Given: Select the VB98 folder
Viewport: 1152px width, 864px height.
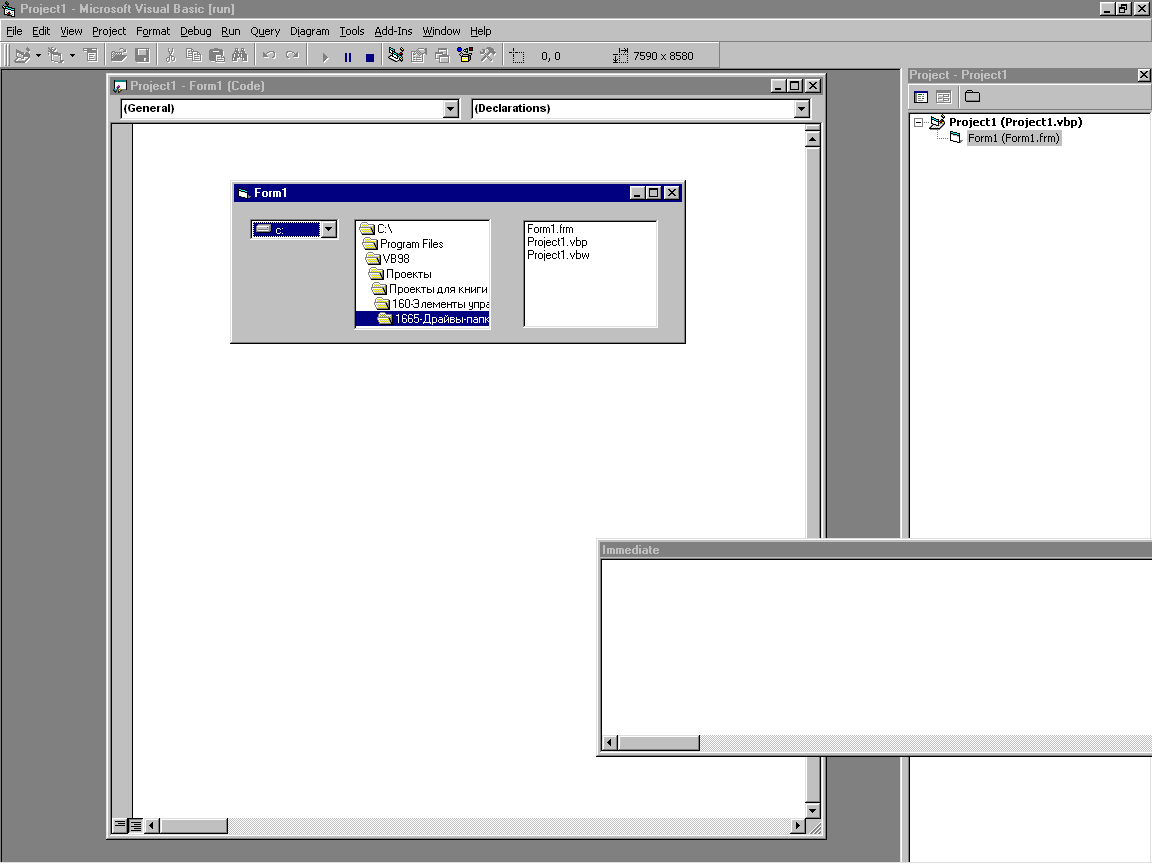Looking at the screenshot, I should pyautogui.click(x=423, y=259).
